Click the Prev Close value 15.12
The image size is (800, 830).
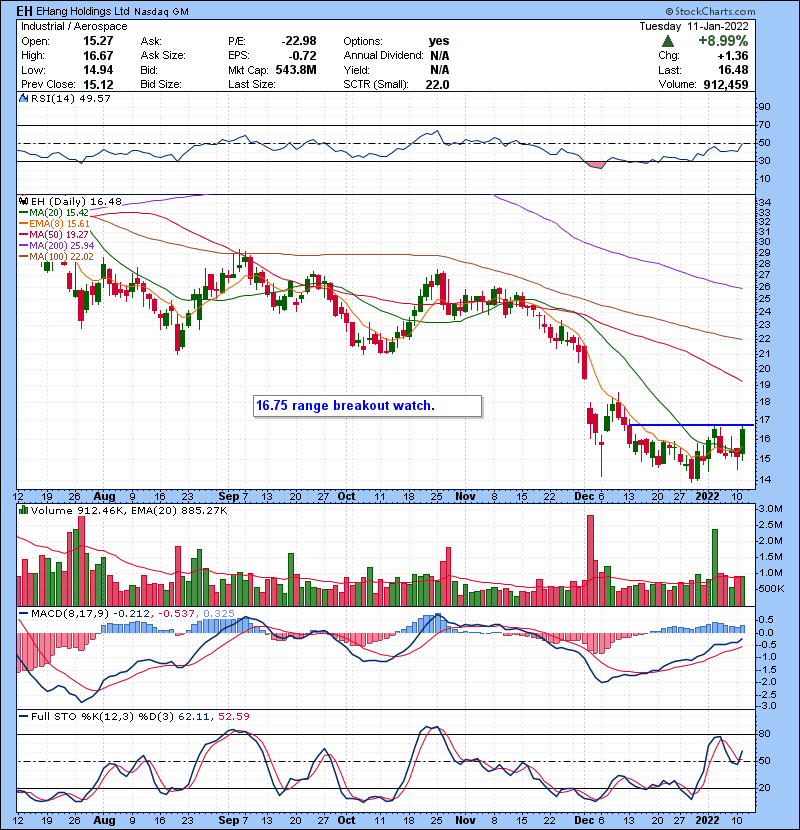98,84
